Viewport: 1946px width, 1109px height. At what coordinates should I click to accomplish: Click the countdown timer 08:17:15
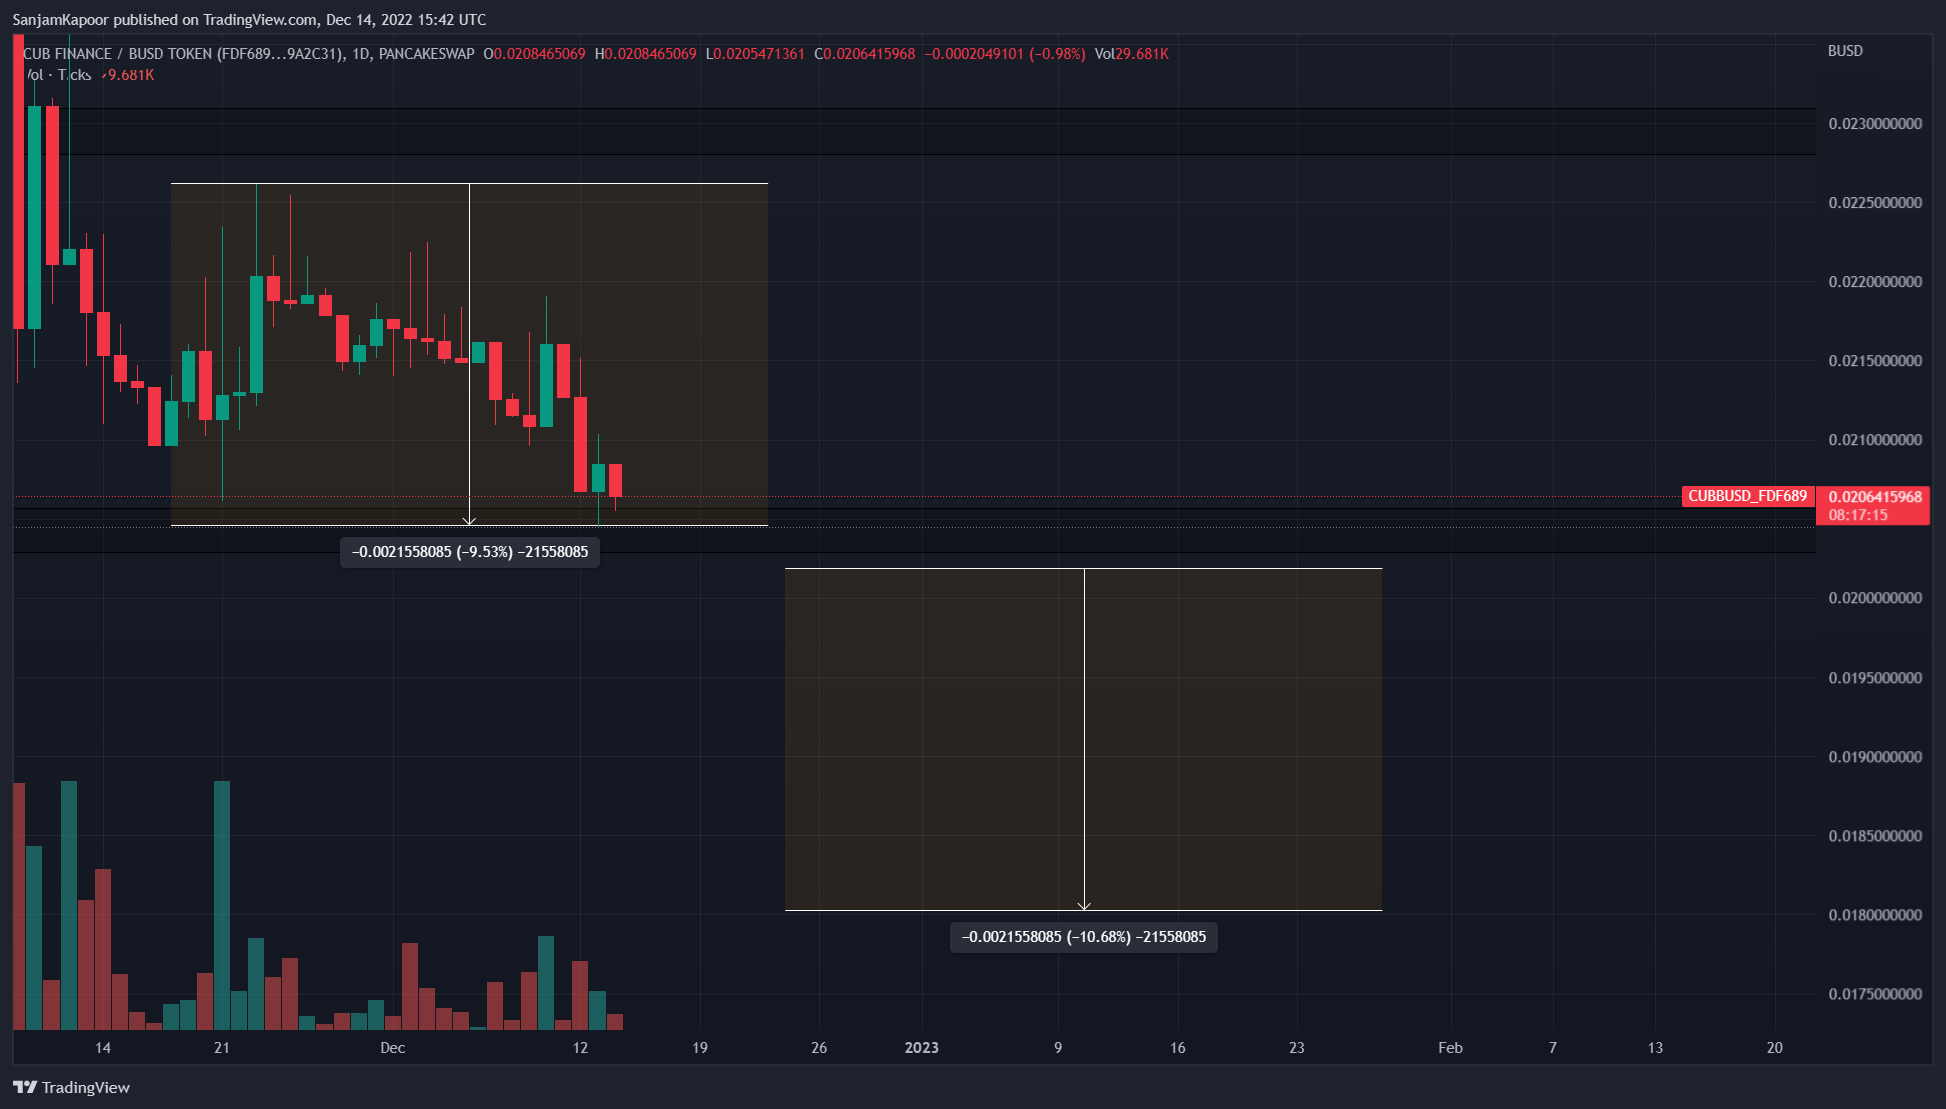pos(1858,515)
